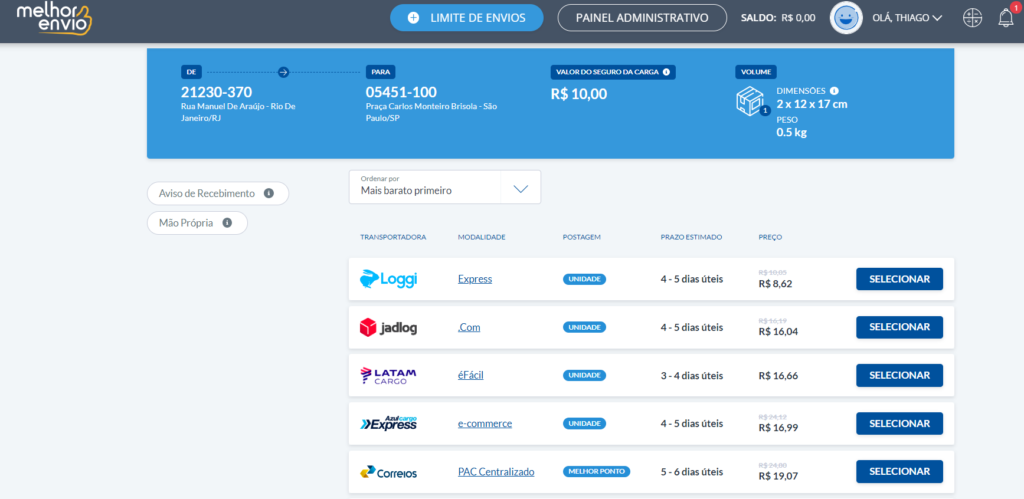Expand the Olá, Thiago user menu
The image size is (1024, 499).
click(907, 18)
